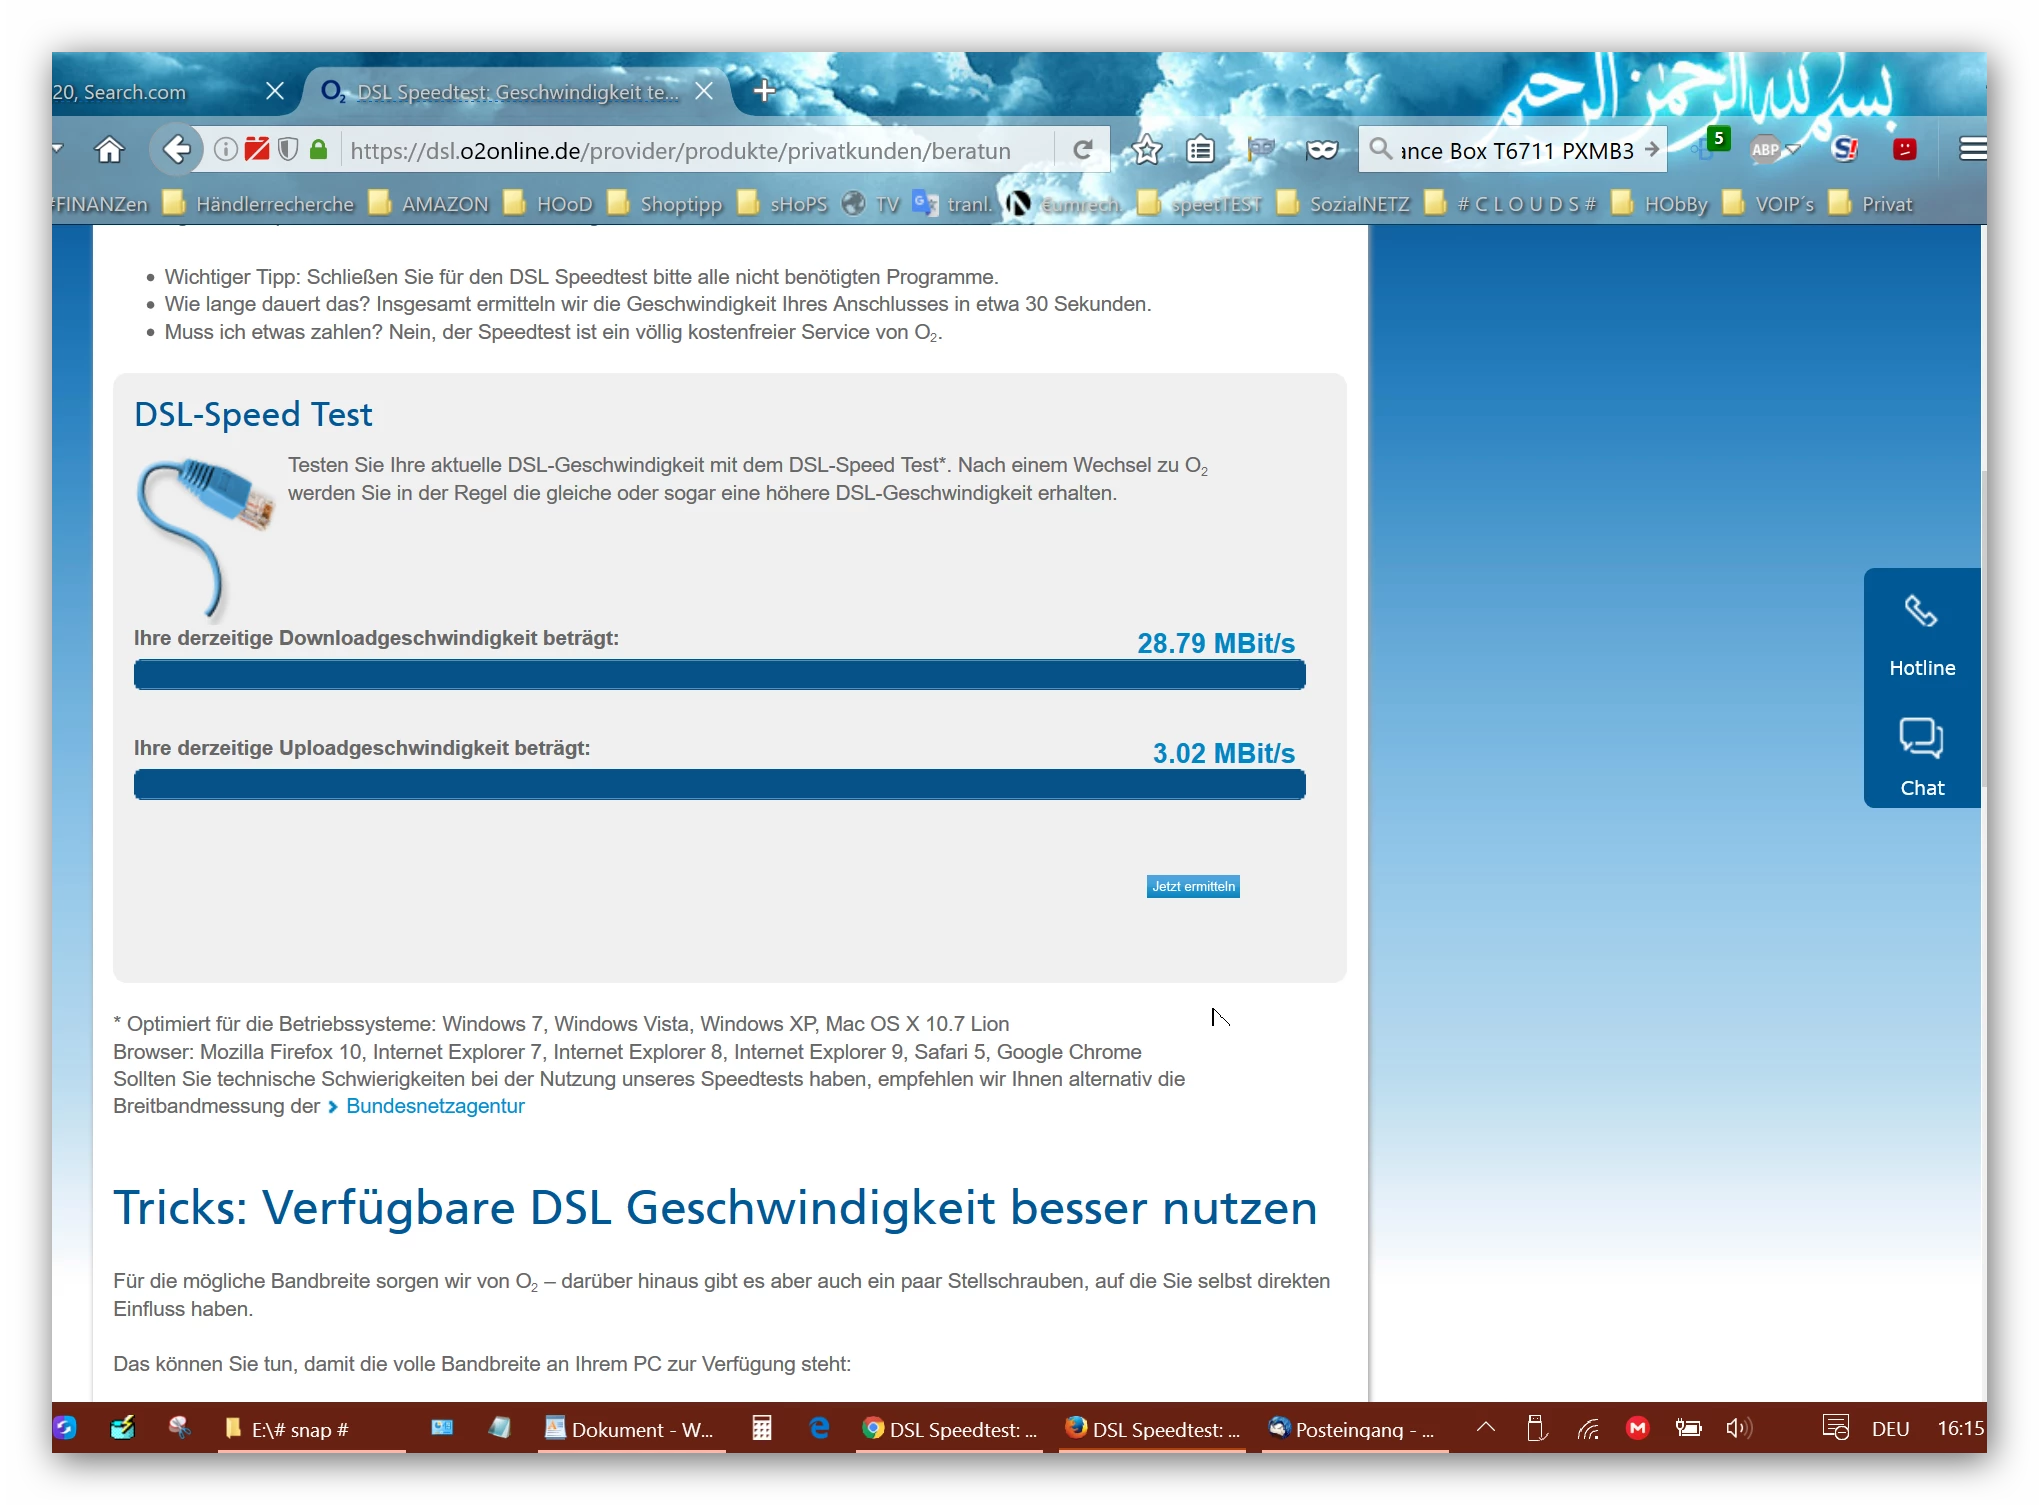Go back to the previous page
2039x1505 pixels.
pos(176,150)
